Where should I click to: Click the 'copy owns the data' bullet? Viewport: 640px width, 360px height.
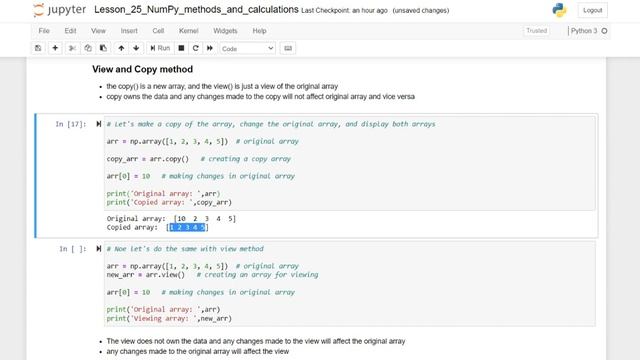260,97
